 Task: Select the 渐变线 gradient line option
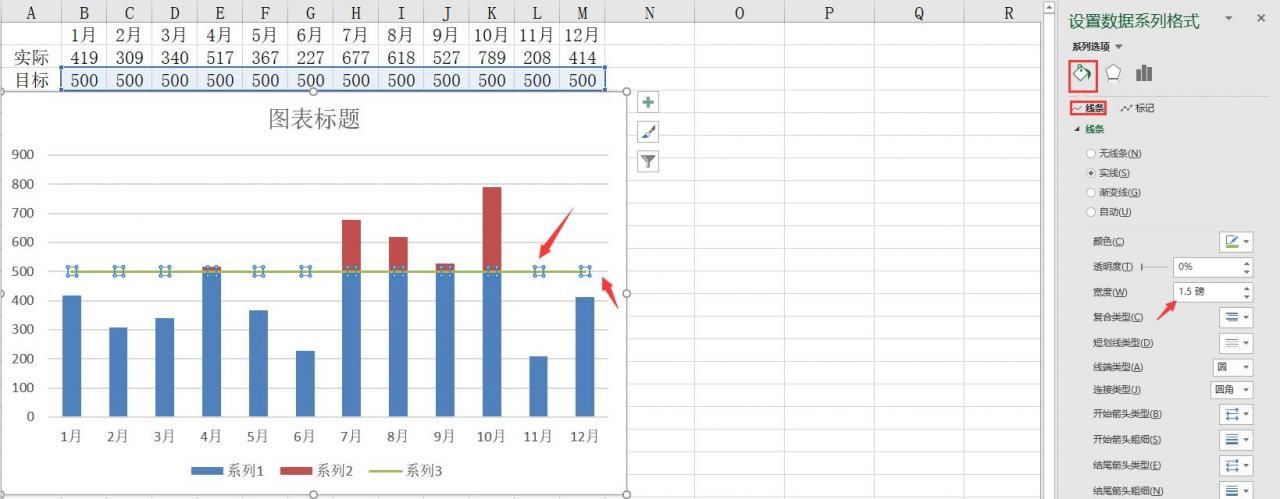tap(1114, 192)
